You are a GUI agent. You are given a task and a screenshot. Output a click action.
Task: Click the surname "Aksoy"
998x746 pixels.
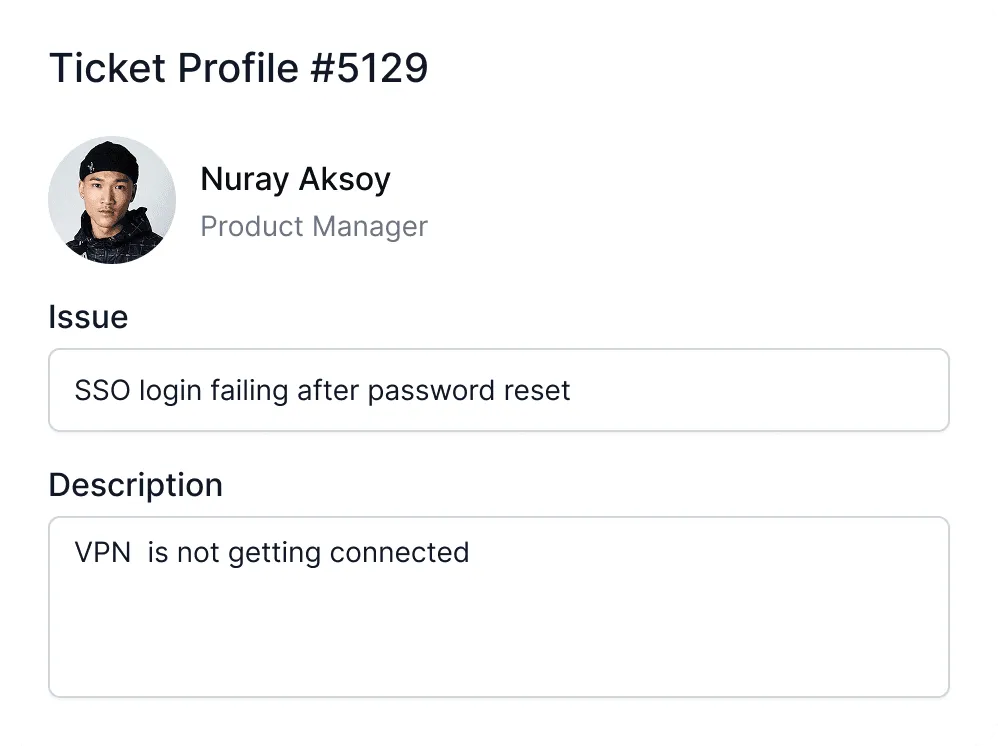coord(346,180)
